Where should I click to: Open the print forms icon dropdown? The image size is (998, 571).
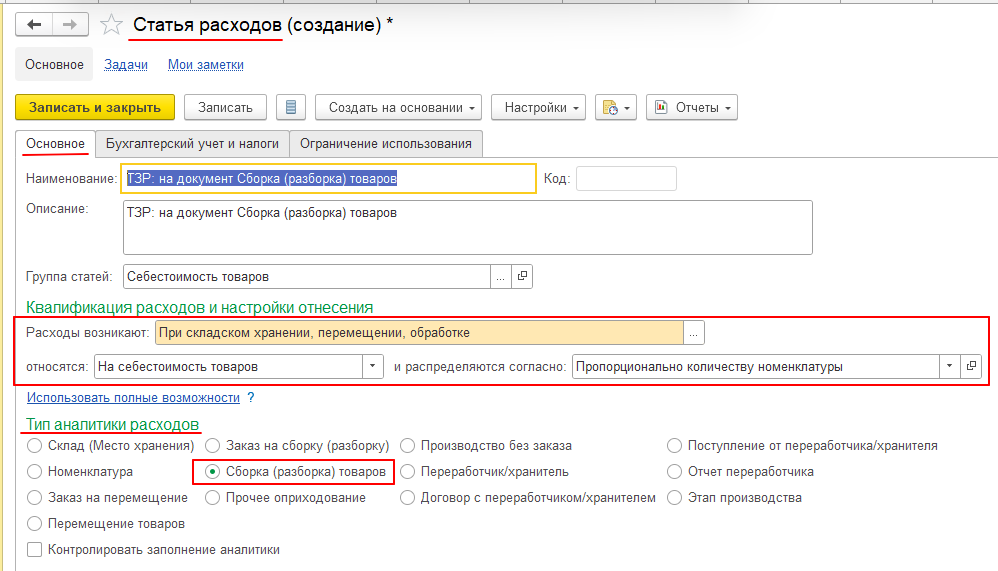(615, 107)
